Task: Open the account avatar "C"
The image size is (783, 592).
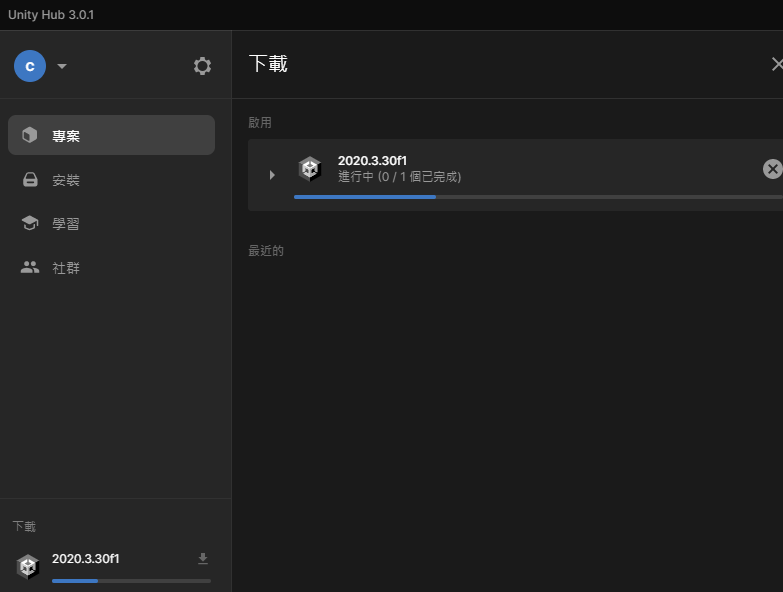Action: (x=30, y=66)
